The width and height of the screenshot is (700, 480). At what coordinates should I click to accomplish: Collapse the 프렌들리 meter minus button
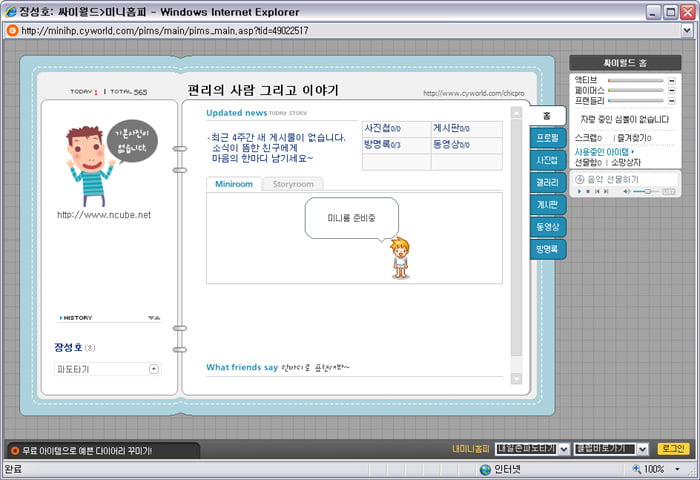671,101
